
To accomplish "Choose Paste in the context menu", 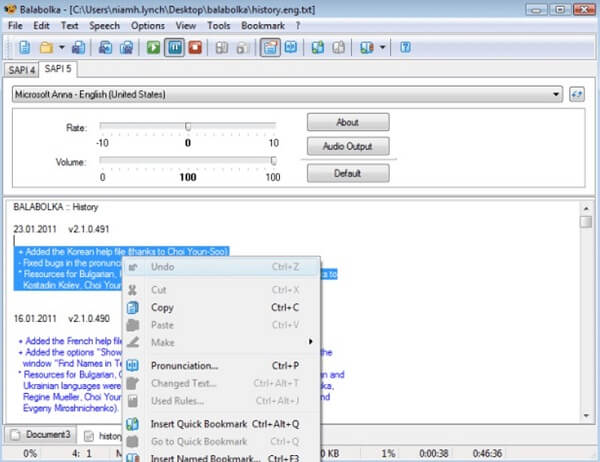I will tap(221, 325).
